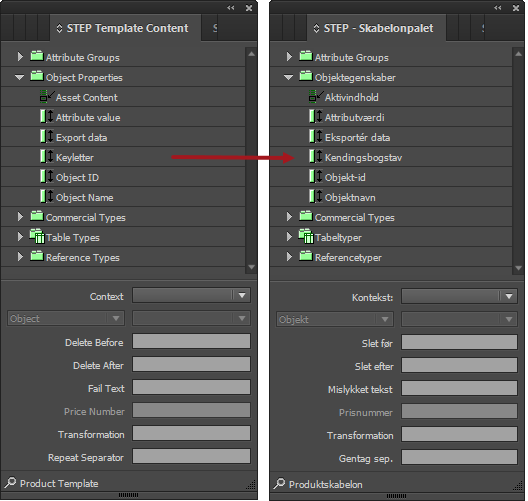
Task: Click the Delete Before input field
Action: pyautogui.click(x=191, y=341)
